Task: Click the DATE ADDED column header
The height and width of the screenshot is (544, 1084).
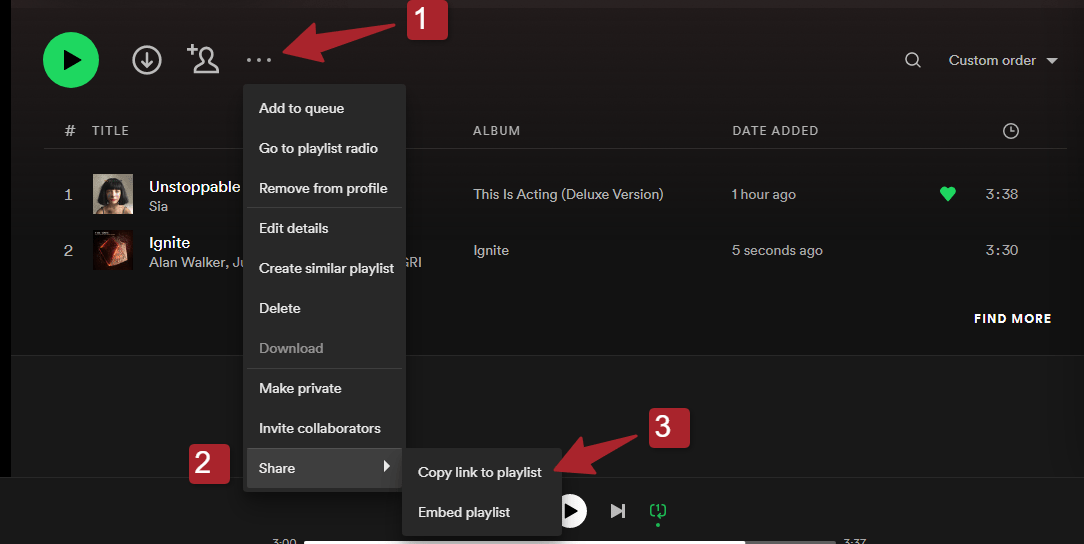Action: [x=775, y=131]
